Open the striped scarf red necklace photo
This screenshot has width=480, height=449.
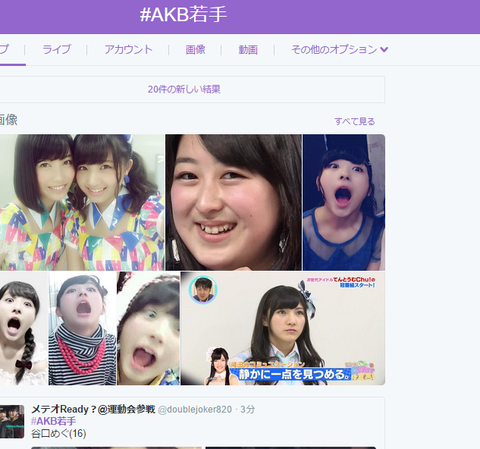tap(82, 328)
